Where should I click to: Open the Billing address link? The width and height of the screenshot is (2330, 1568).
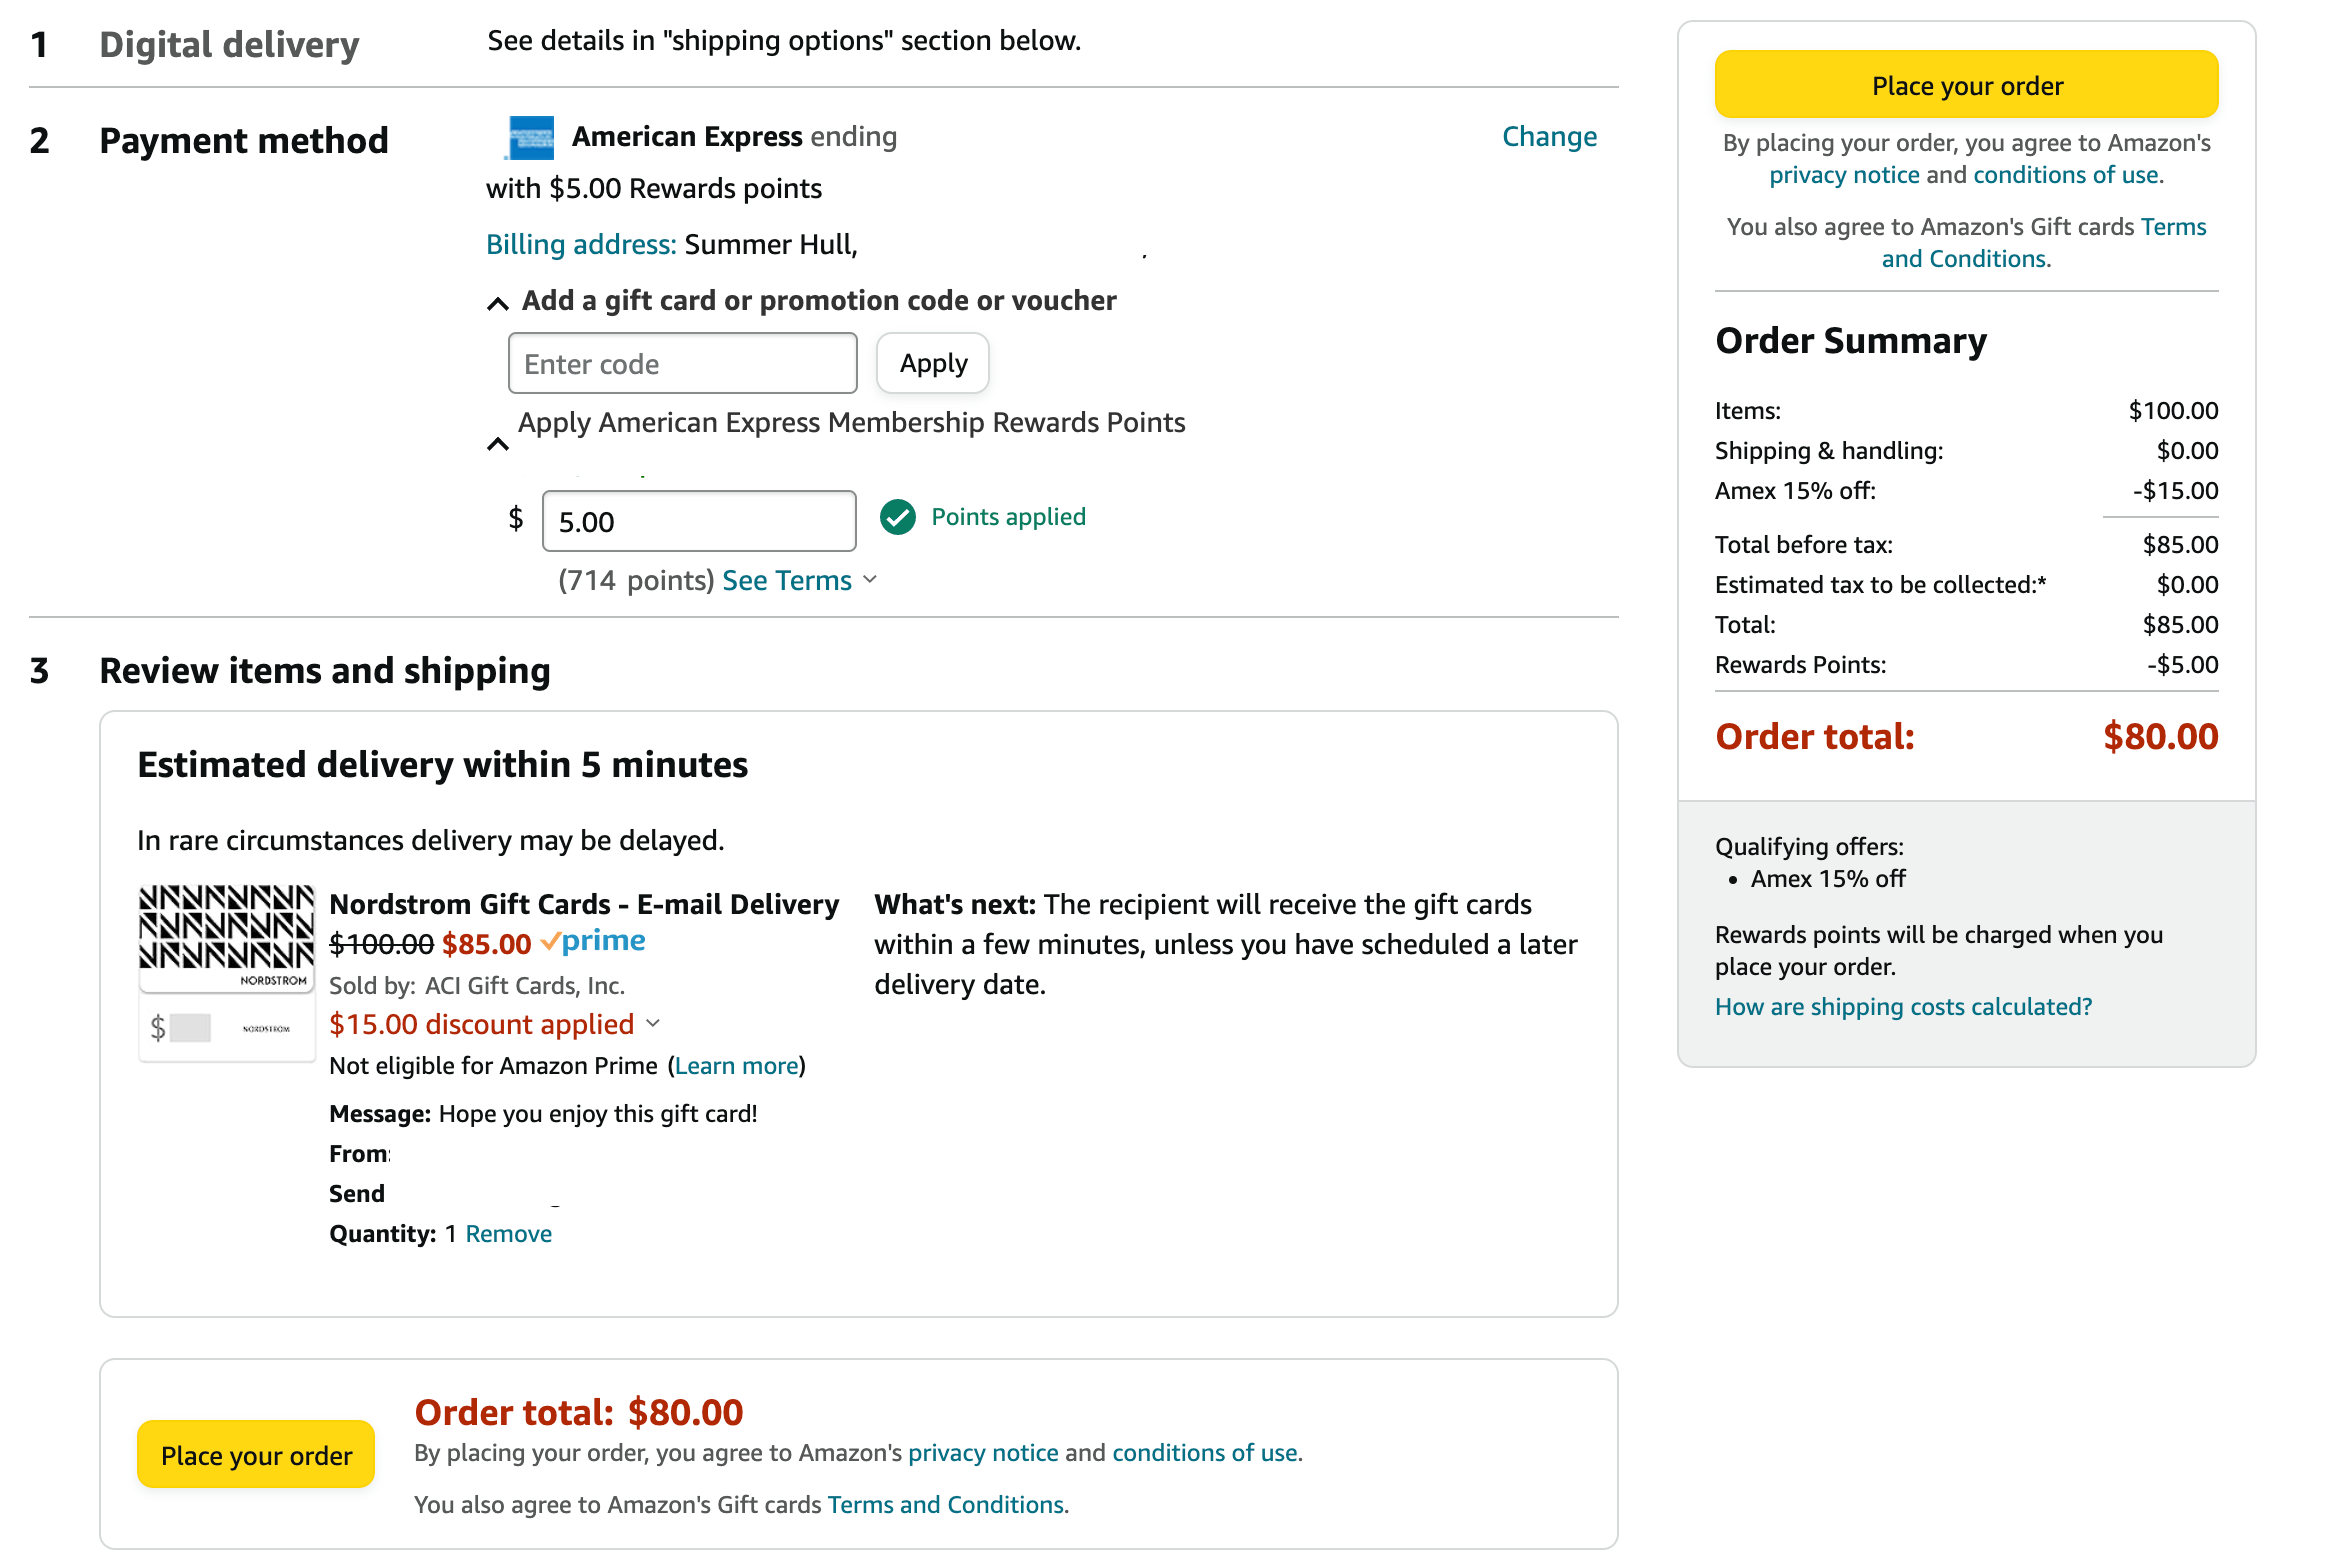(580, 245)
